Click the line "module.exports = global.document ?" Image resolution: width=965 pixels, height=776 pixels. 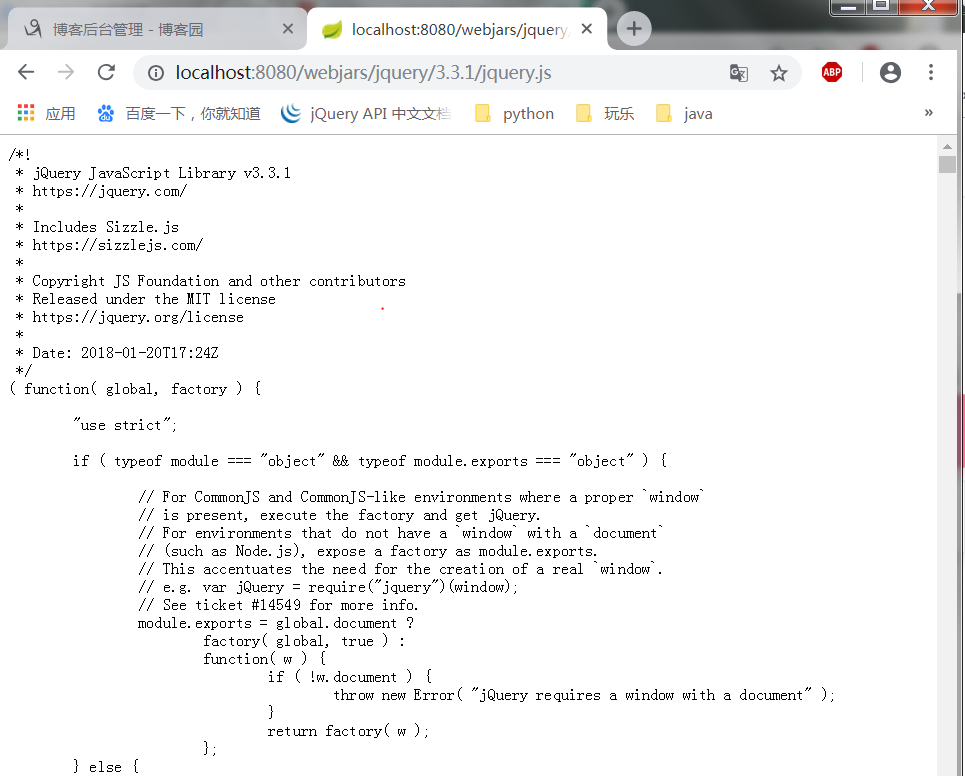pos(276,623)
